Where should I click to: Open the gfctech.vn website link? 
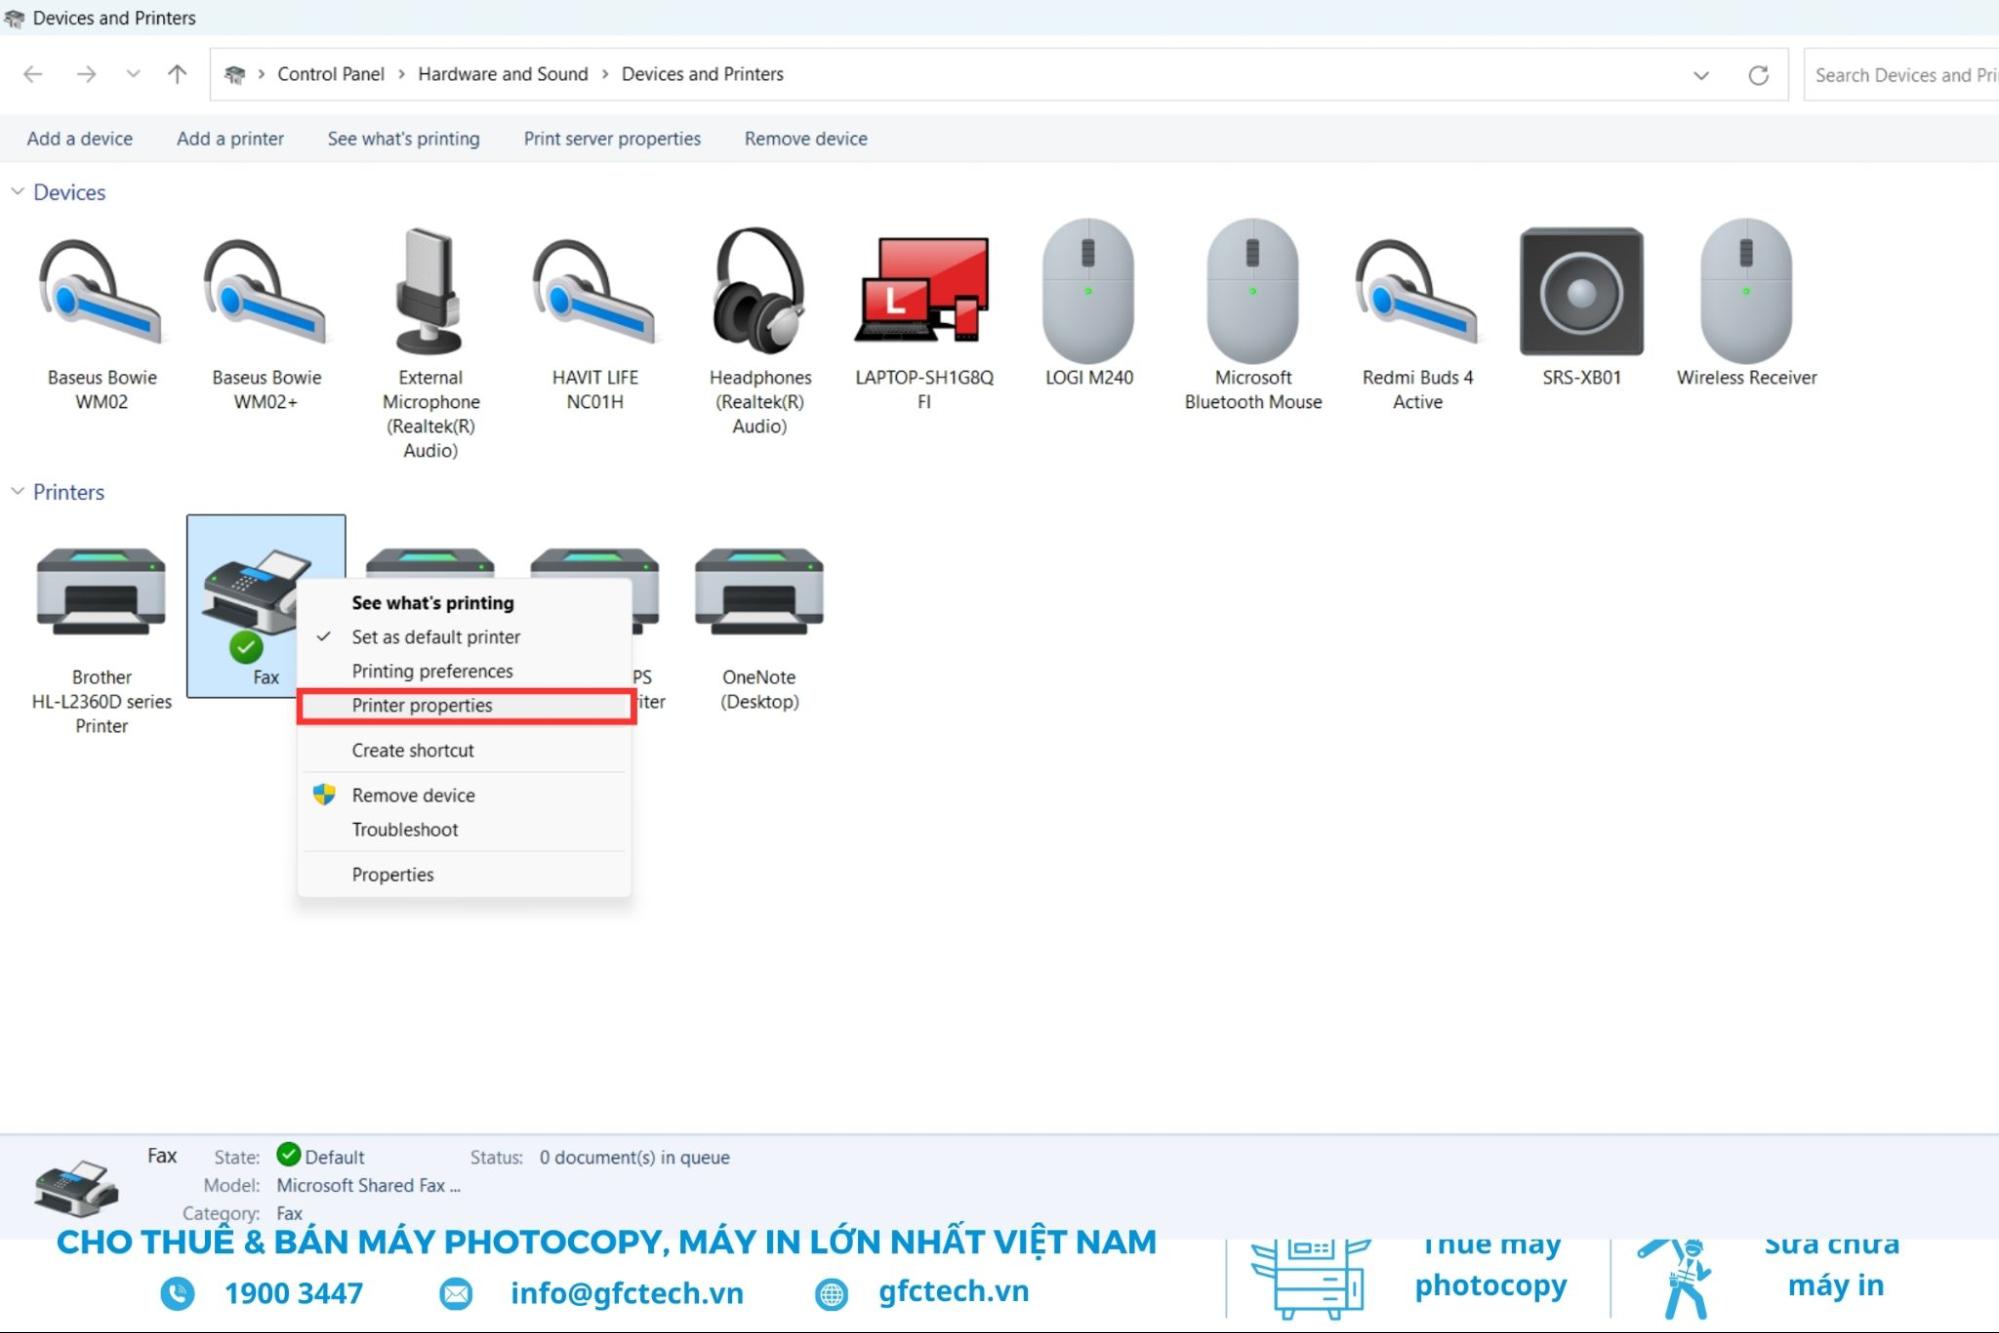click(x=953, y=1291)
